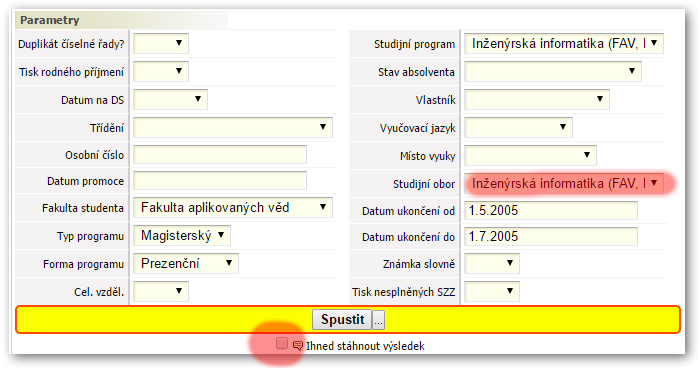Click the Ihned stáhnout výsledek label
The image size is (699, 368).
365,346
